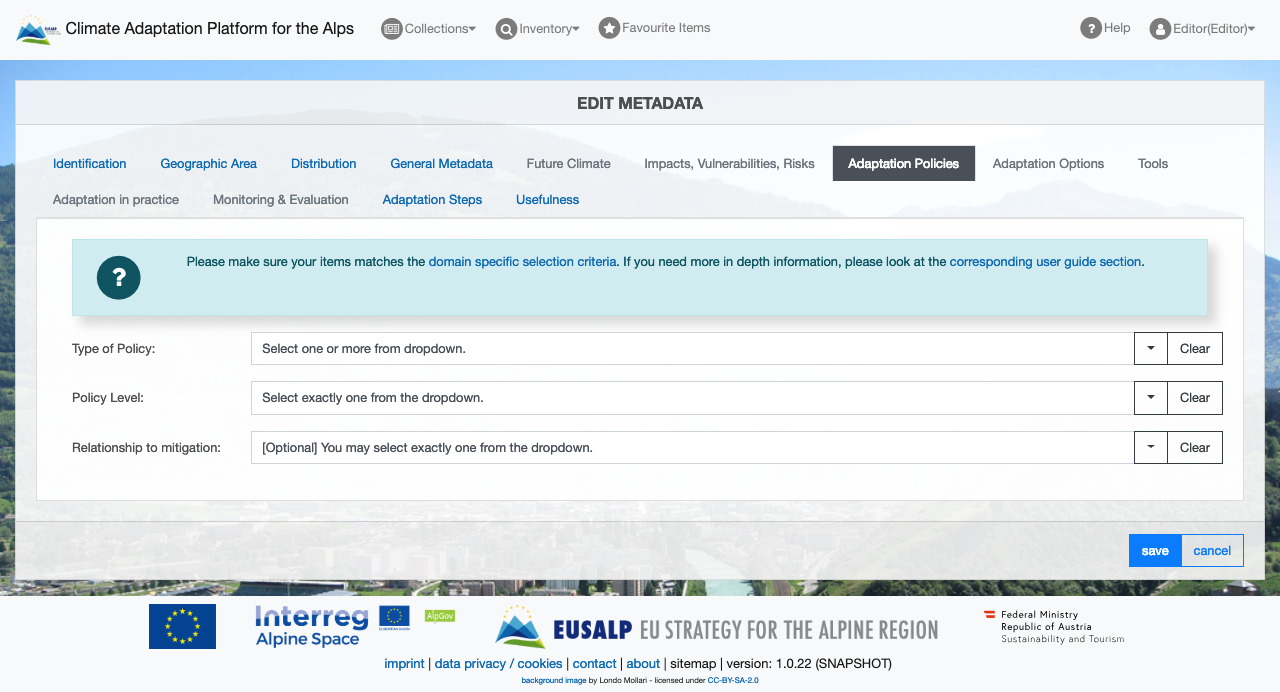Click the Policy Level selection field
The image size is (1280, 692).
[x=690, y=397]
